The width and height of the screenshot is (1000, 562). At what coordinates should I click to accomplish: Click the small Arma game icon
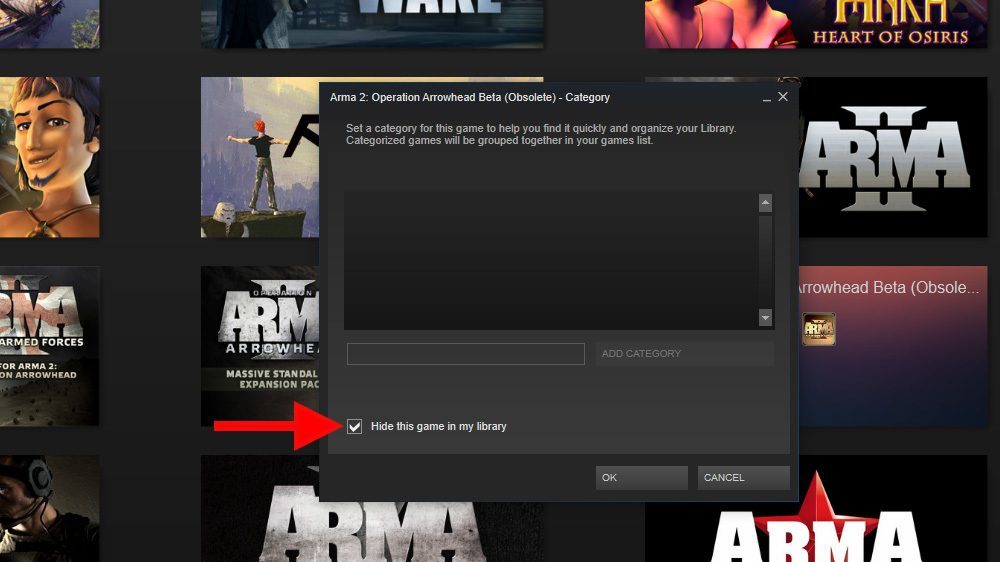tap(819, 329)
